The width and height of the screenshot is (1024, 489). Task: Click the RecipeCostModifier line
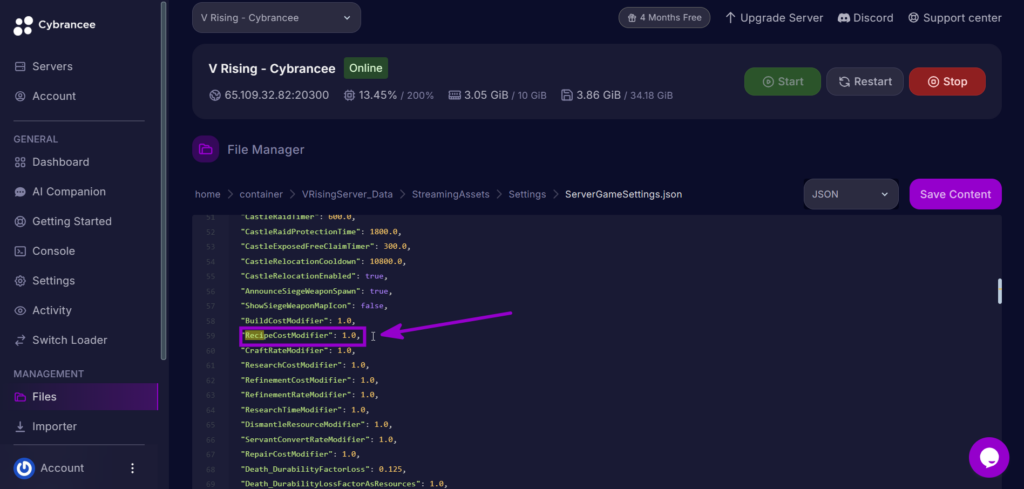(x=300, y=336)
